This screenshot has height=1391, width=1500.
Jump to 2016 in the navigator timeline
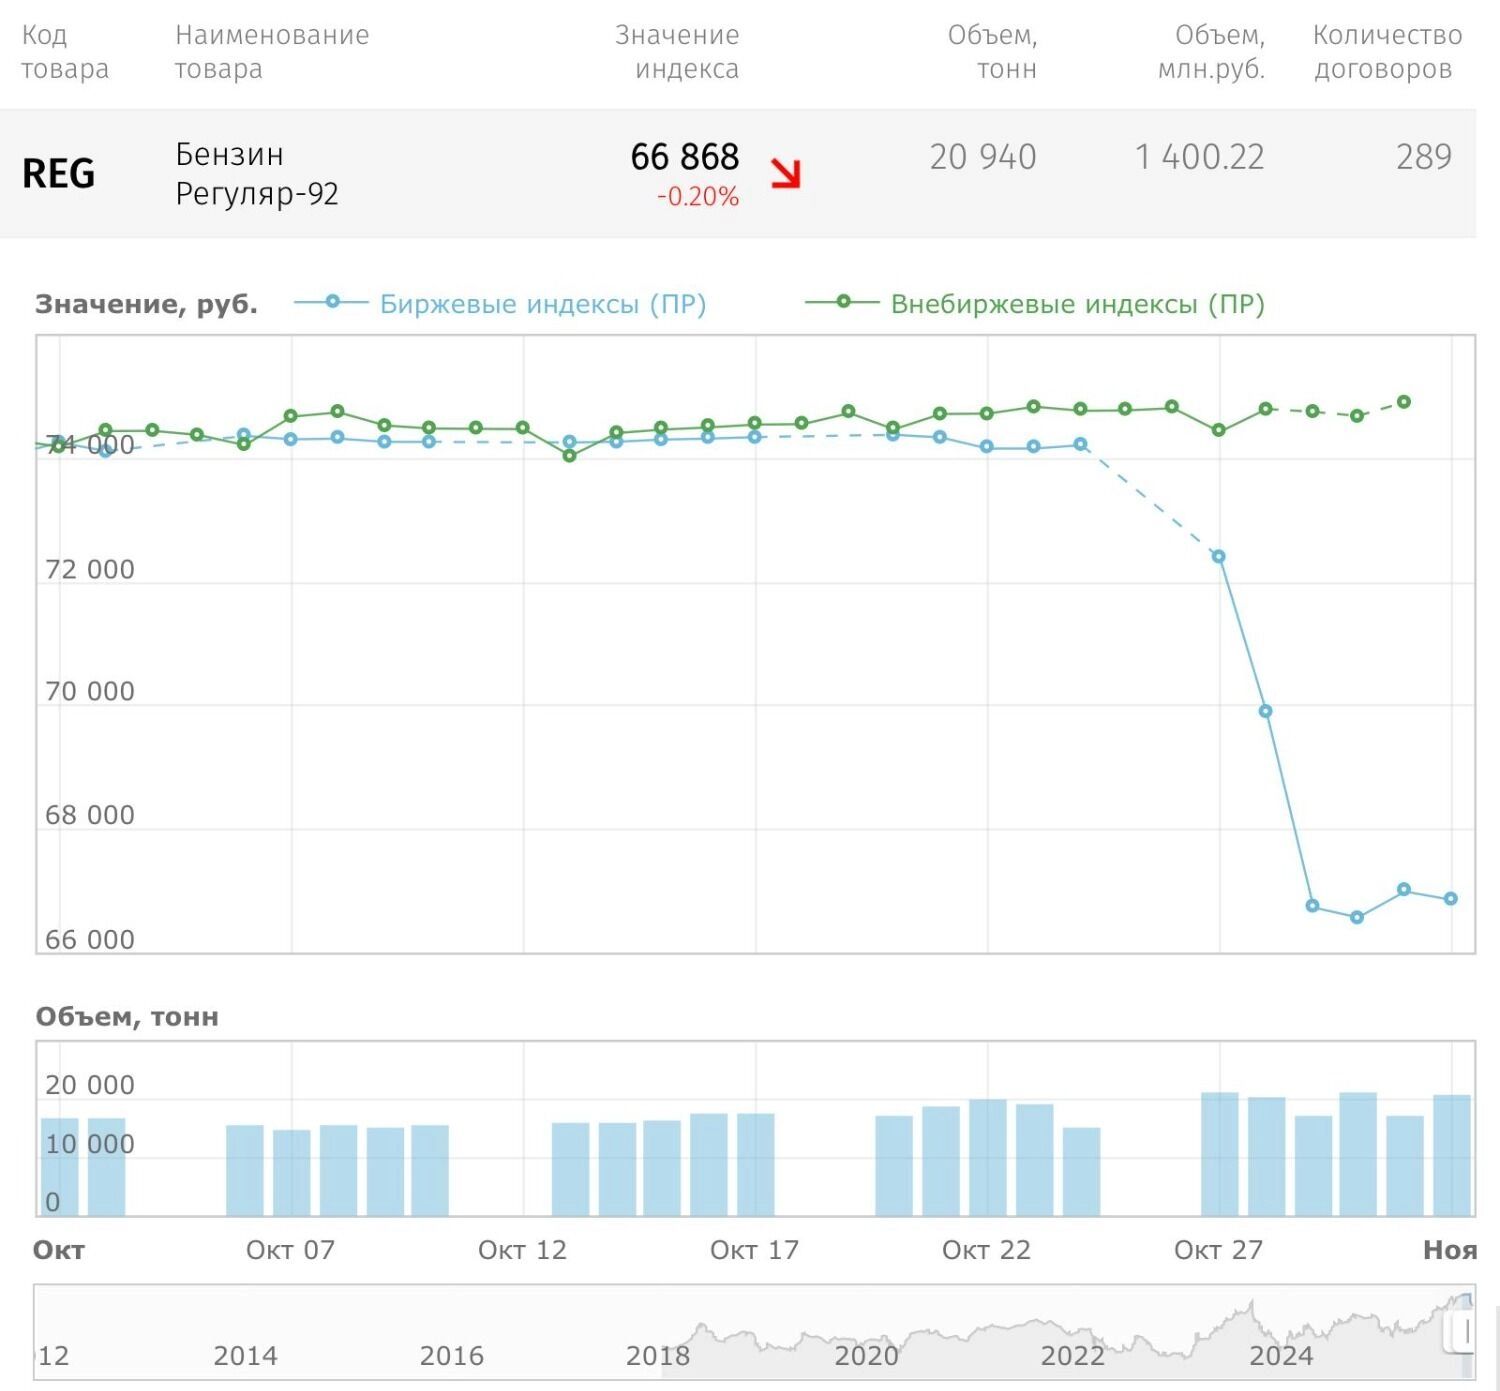coord(451,1355)
